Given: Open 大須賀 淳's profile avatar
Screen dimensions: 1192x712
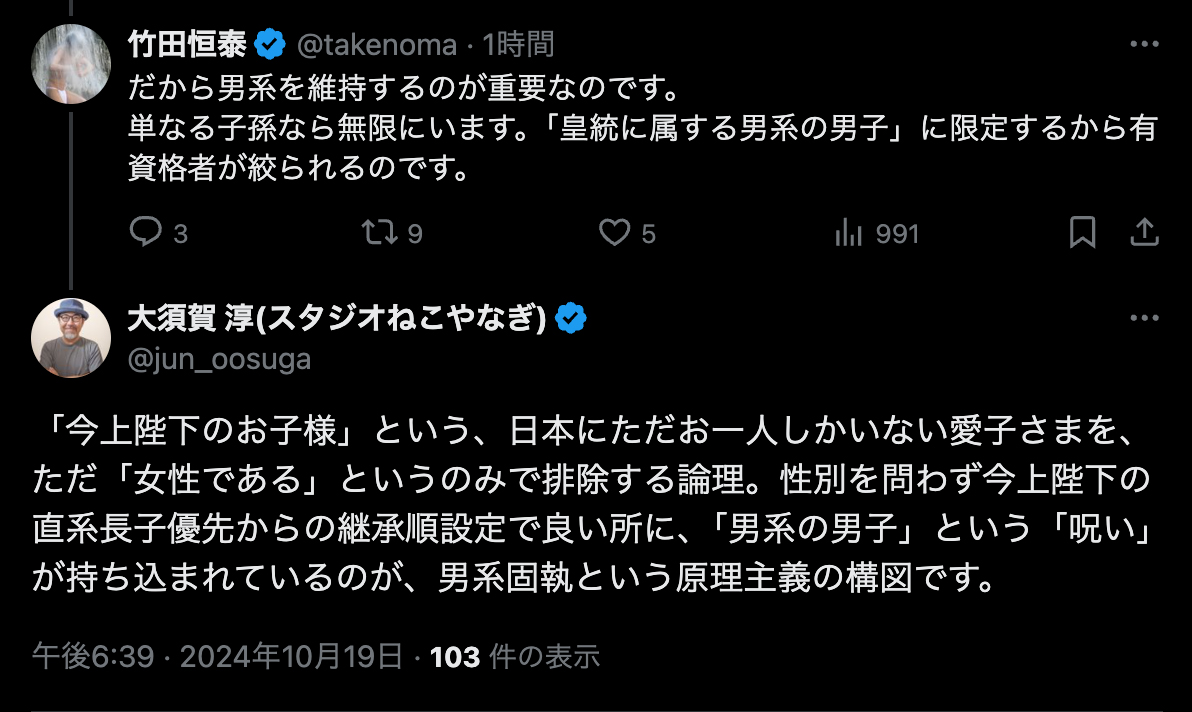Looking at the screenshot, I should coord(71,337).
